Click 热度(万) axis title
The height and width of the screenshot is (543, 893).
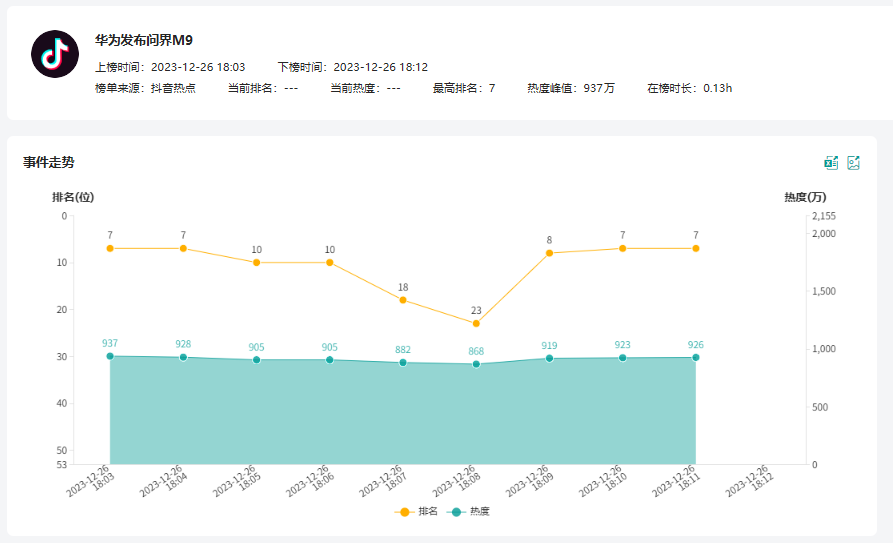click(x=805, y=197)
